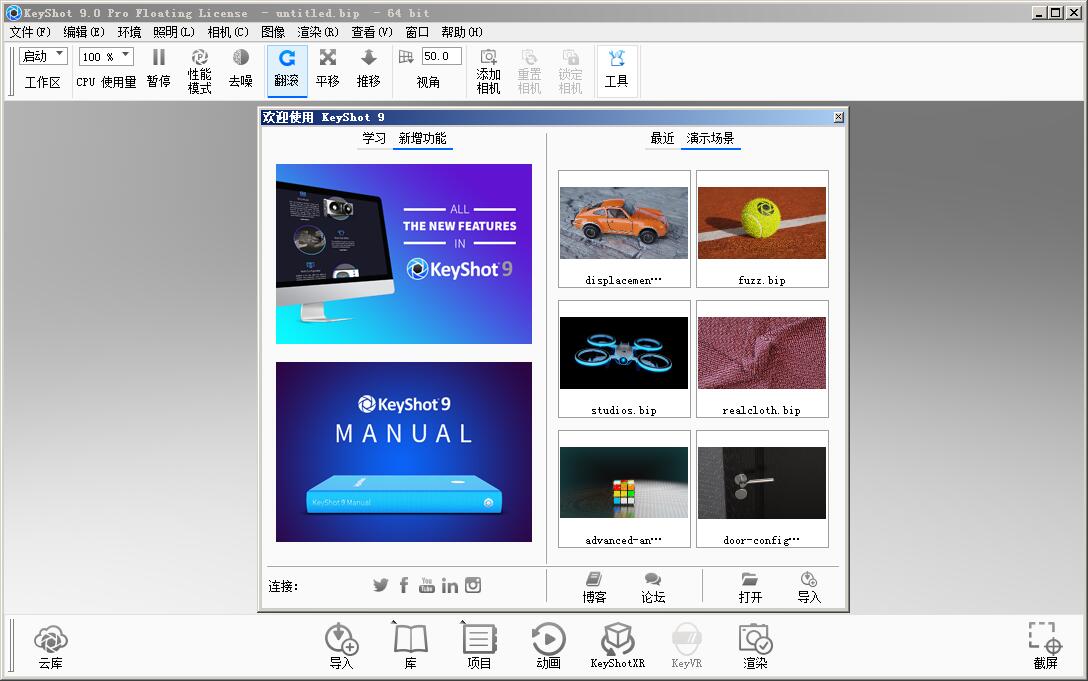Image resolution: width=1088 pixels, height=681 pixels.
Task: Open the 库 library panel
Action: click(x=410, y=646)
